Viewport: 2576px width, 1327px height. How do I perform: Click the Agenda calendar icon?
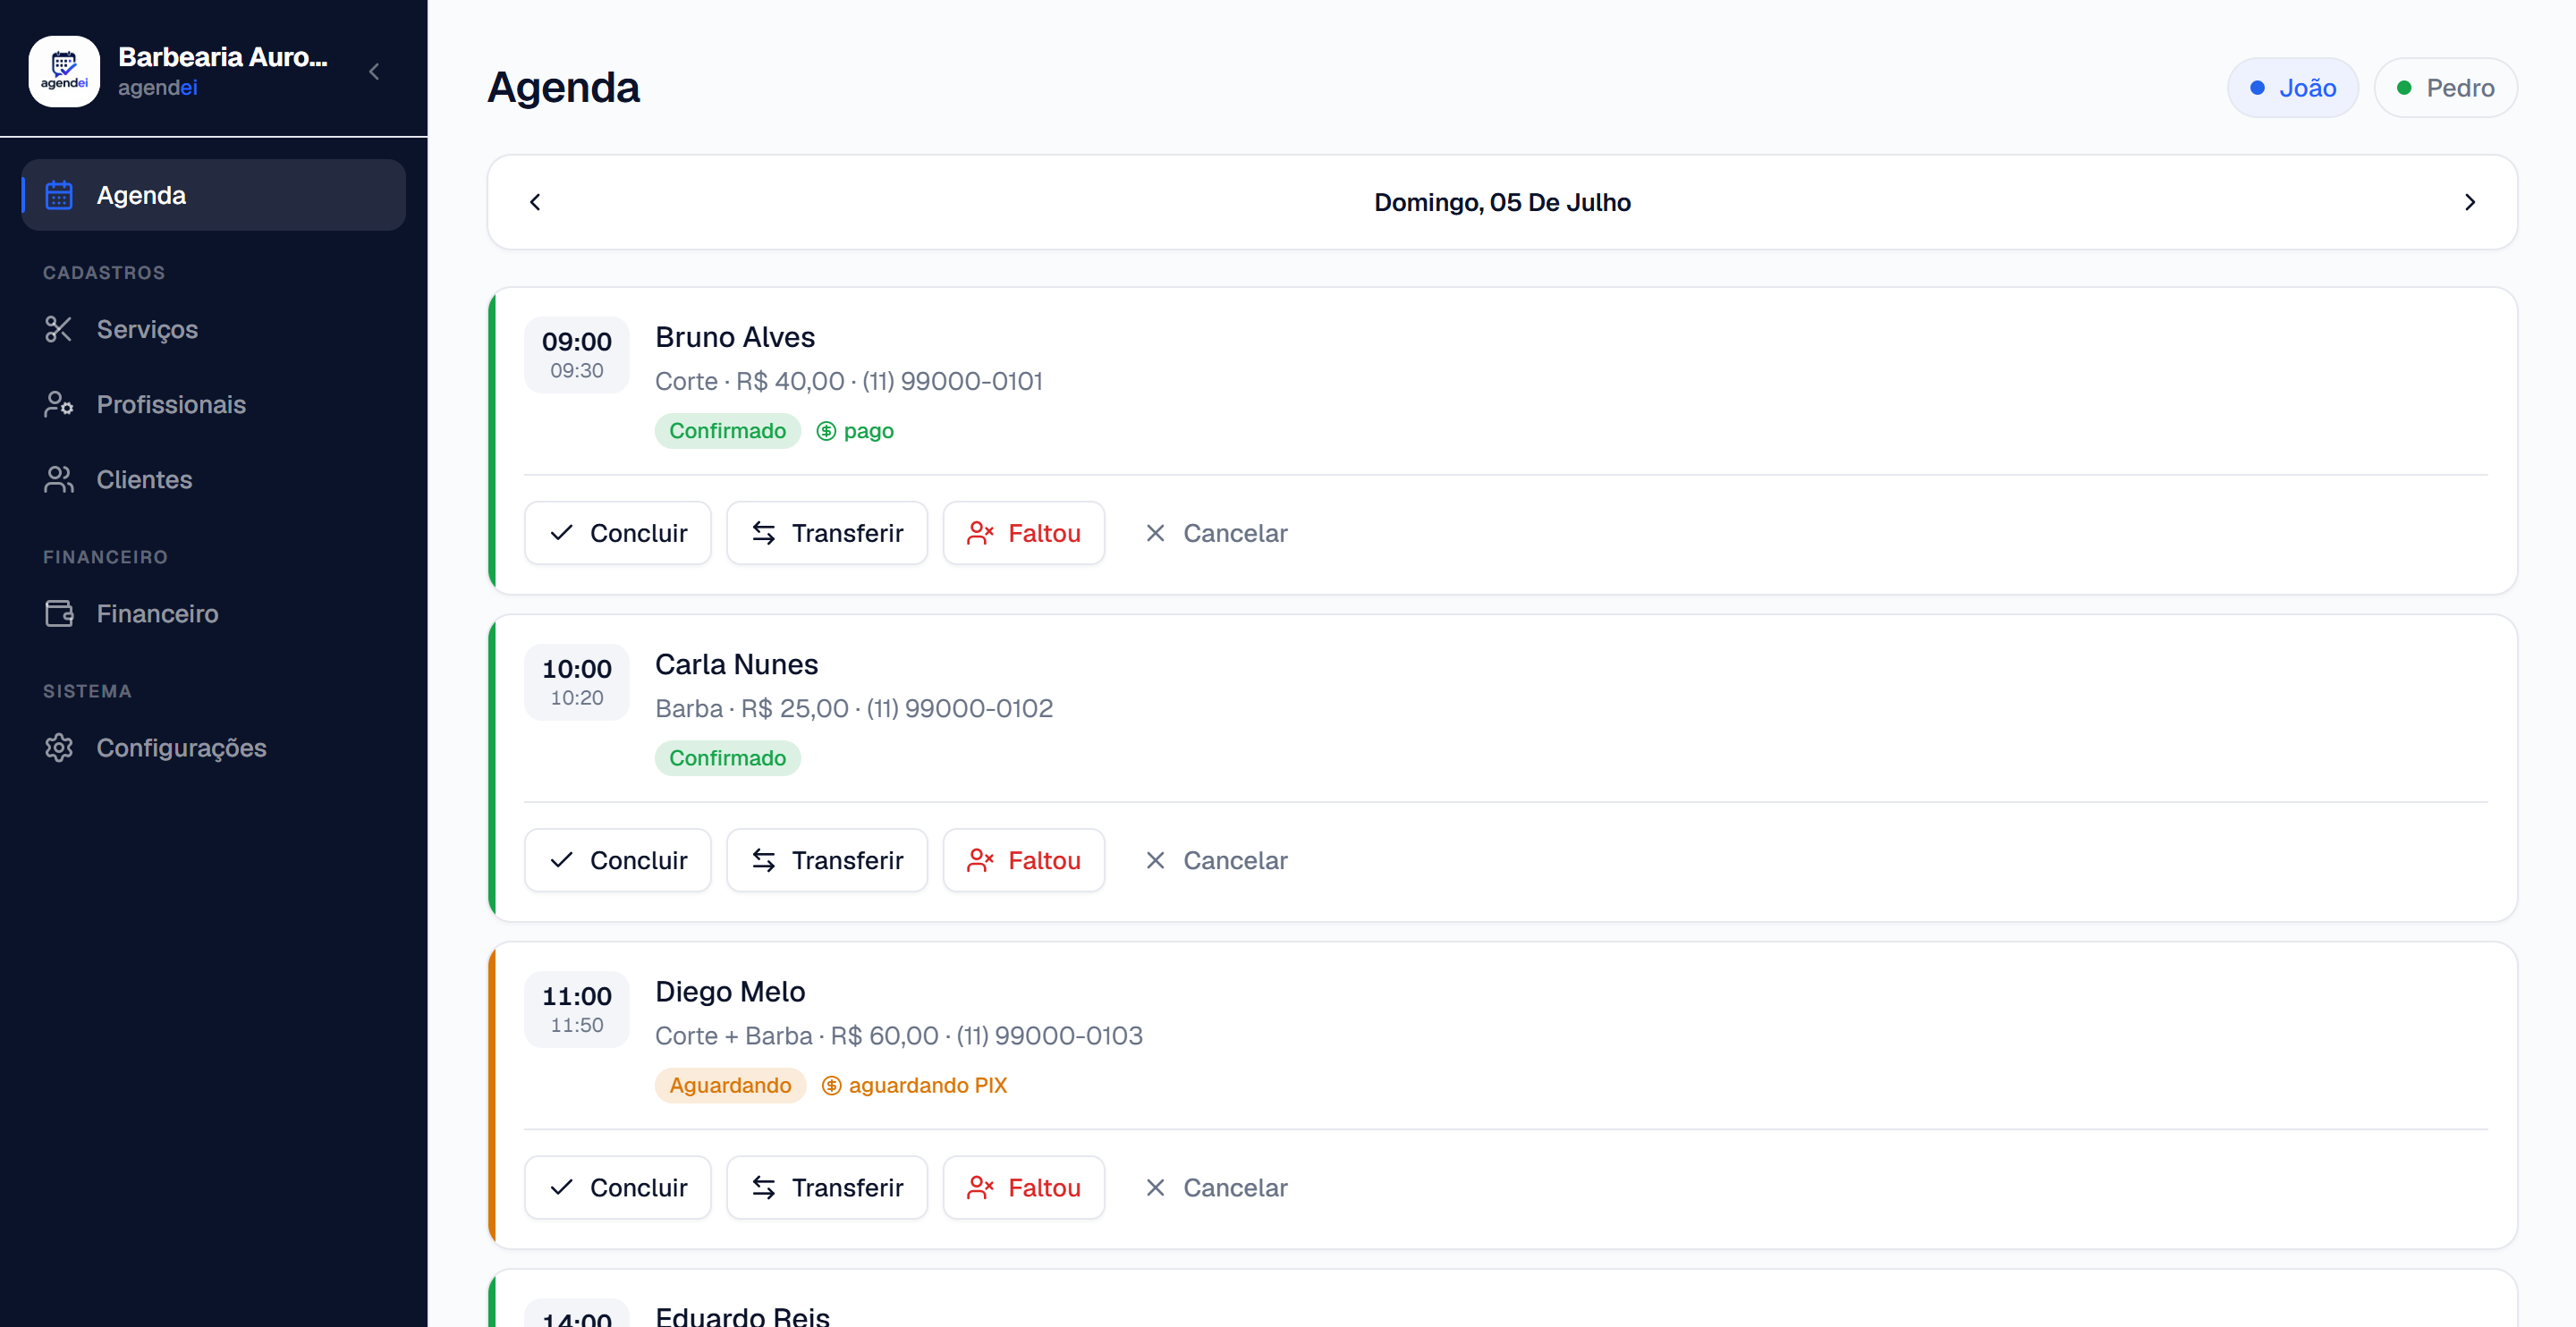point(59,195)
